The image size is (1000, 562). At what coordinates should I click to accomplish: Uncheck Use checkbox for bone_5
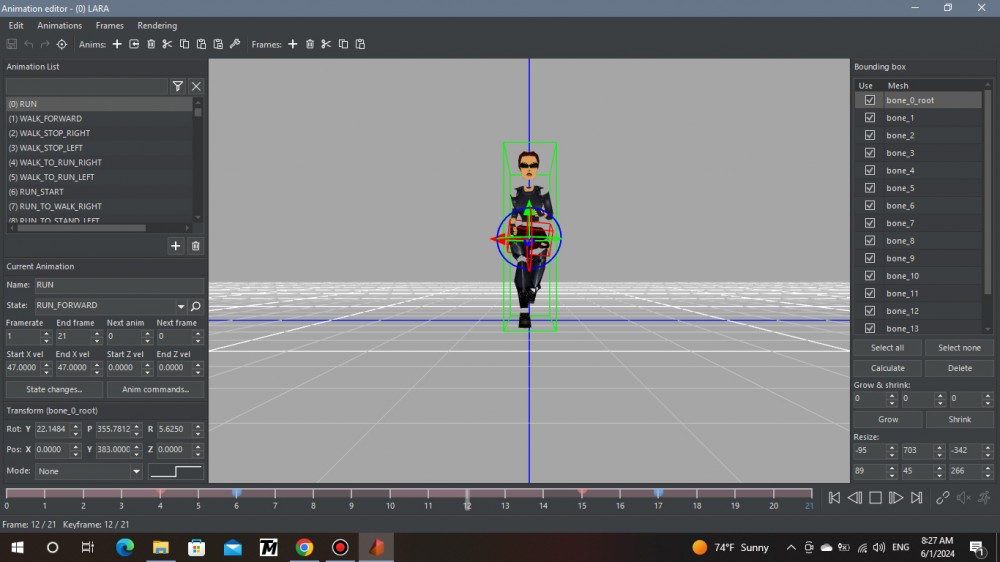870,188
